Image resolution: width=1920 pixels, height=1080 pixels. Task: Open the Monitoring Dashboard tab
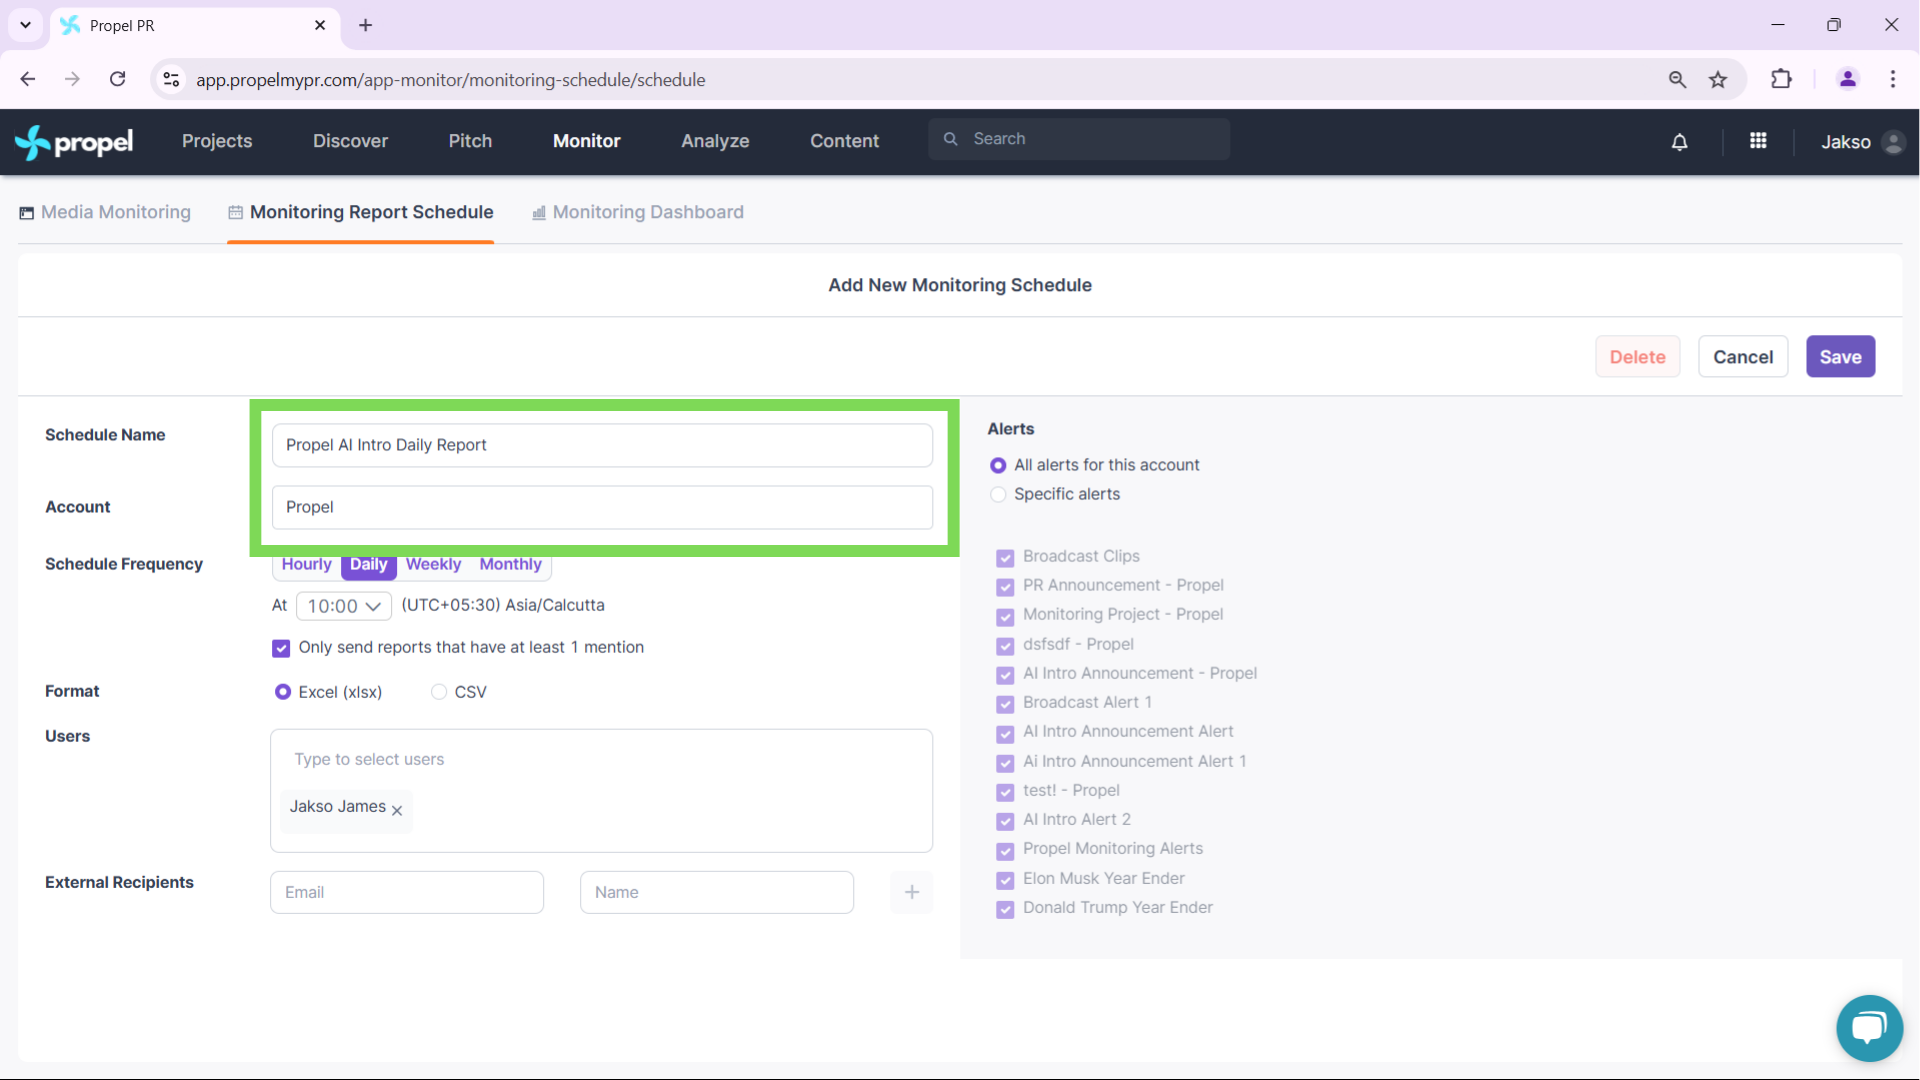[x=638, y=212]
